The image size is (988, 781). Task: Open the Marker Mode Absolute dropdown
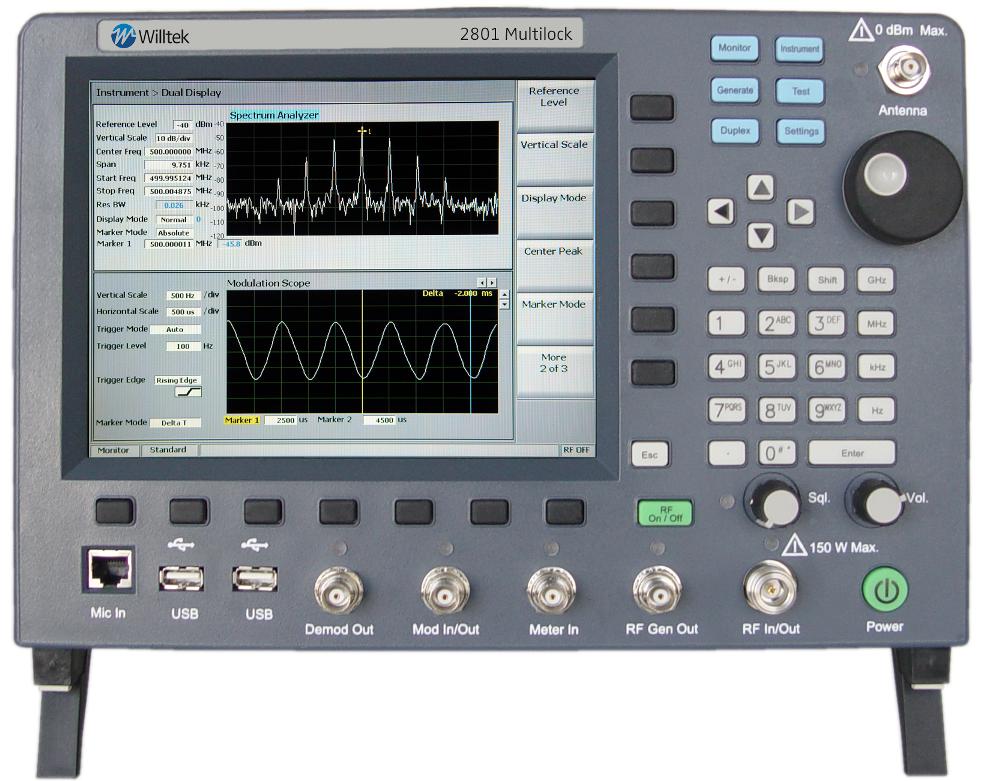pyautogui.click(x=173, y=232)
